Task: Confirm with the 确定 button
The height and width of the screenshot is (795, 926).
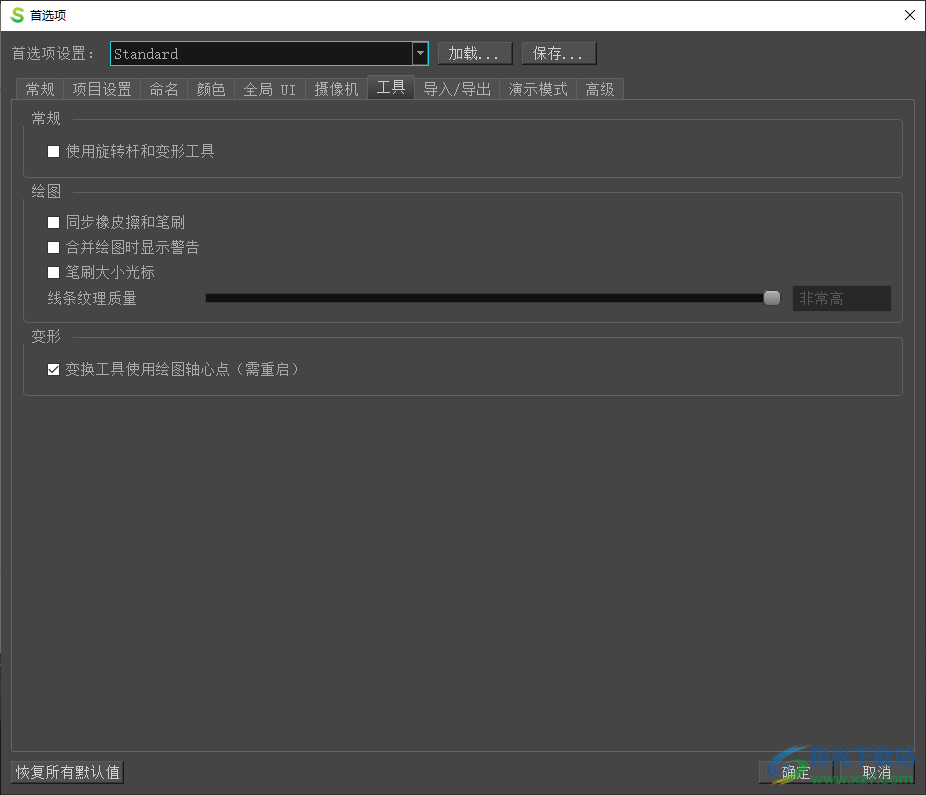Action: point(795,772)
